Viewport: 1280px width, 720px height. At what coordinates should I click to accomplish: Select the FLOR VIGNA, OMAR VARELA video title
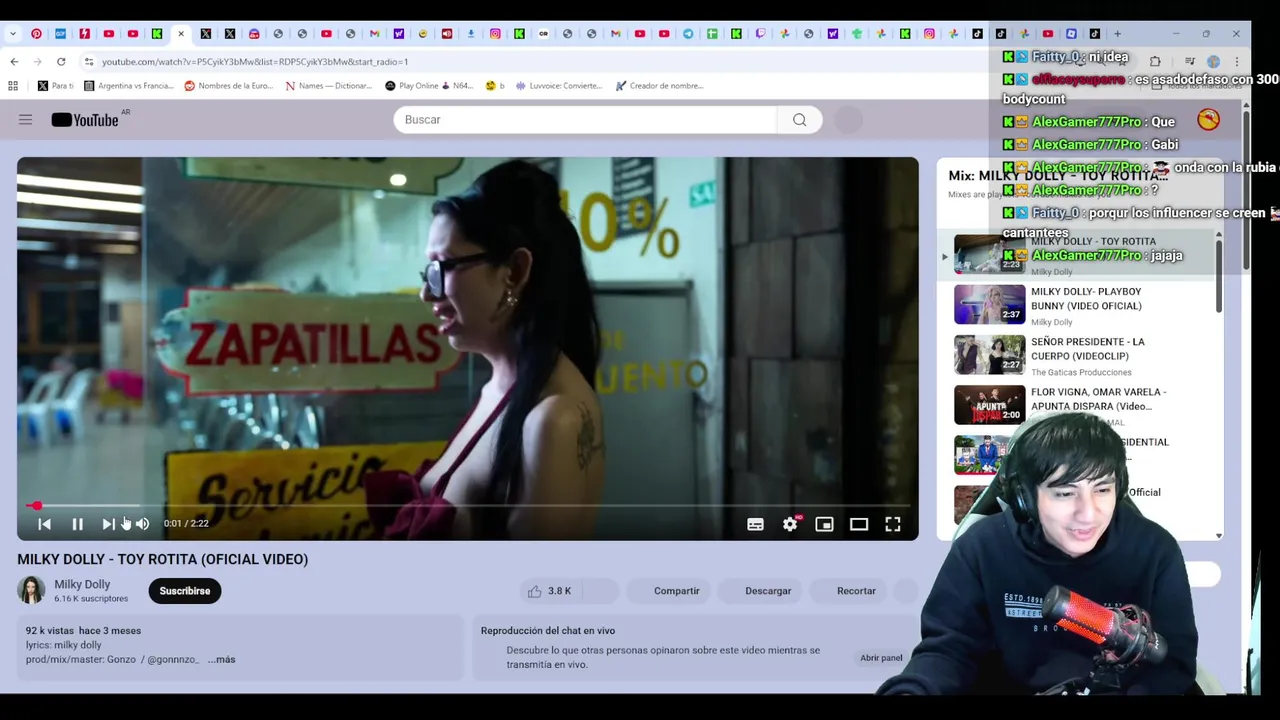pos(1098,399)
